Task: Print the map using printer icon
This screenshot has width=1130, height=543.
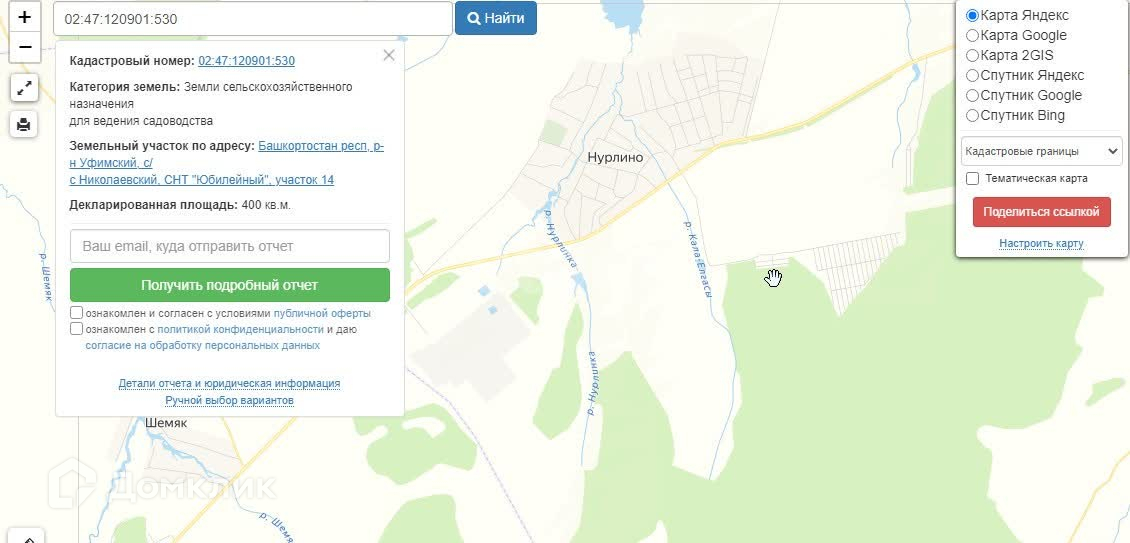Action: tap(24, 124)
